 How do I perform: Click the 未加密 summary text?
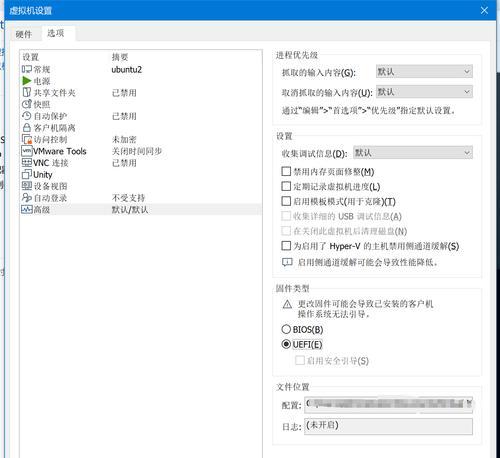coord(124,139)
